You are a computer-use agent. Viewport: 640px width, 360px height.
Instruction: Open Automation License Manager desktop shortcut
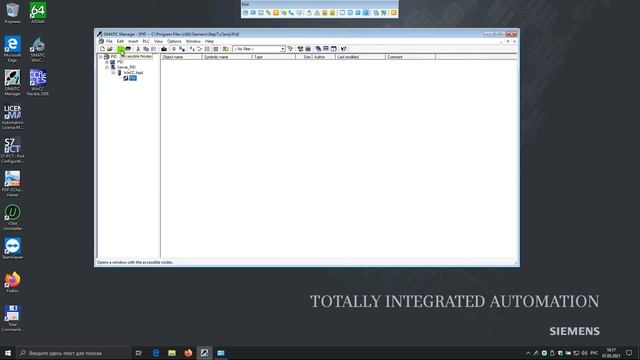pyautogui.click(x=12, y=117)
